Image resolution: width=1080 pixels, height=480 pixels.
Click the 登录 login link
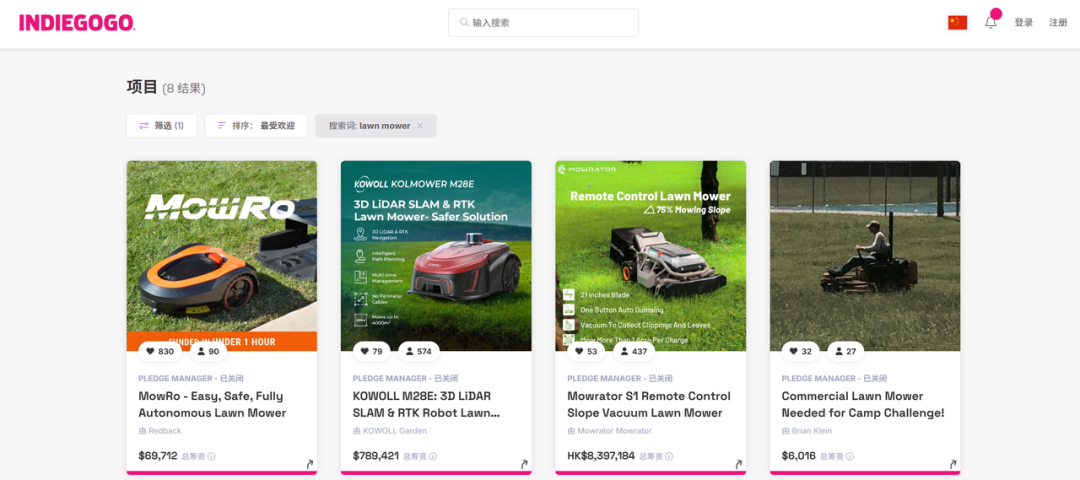click(1024, 23)
